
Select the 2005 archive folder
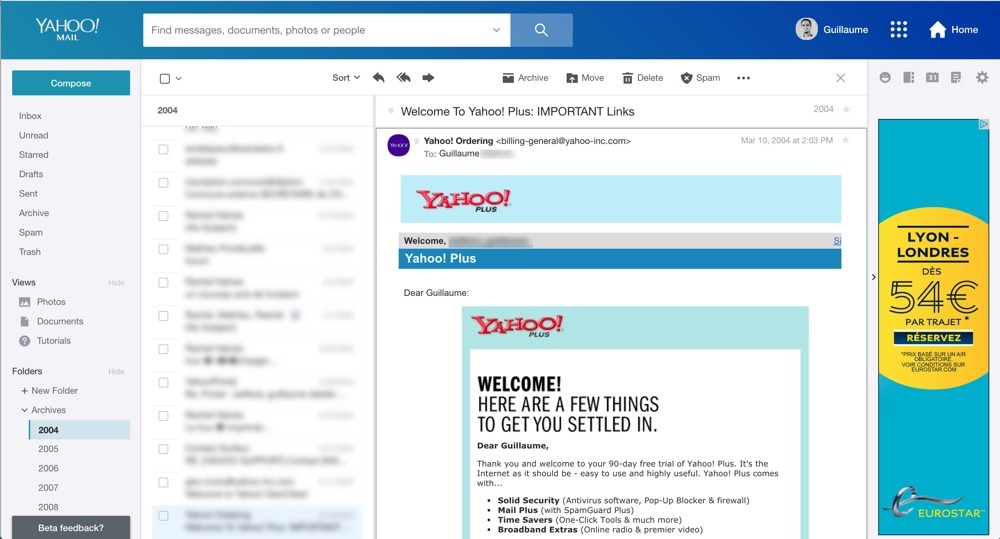(x=48, y=448)
